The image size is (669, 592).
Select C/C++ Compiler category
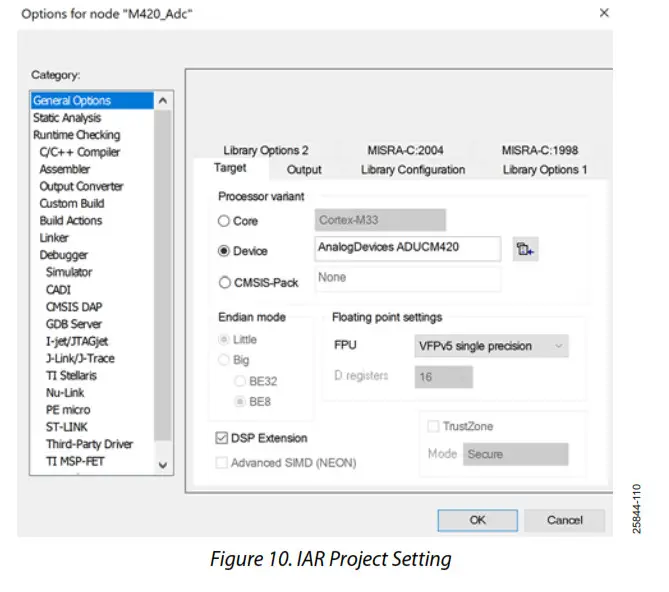92,152
